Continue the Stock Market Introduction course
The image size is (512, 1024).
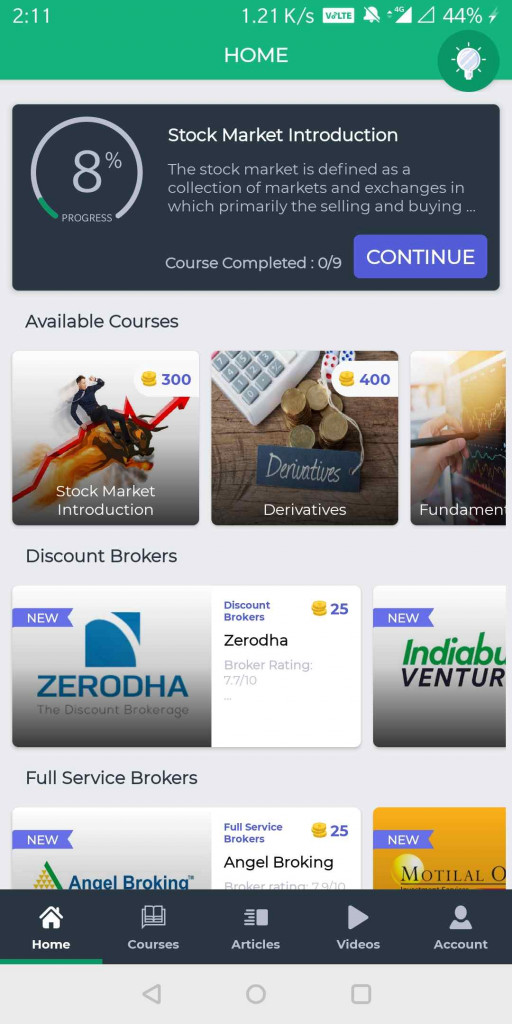pyautogui.click(x=421, y=257)
